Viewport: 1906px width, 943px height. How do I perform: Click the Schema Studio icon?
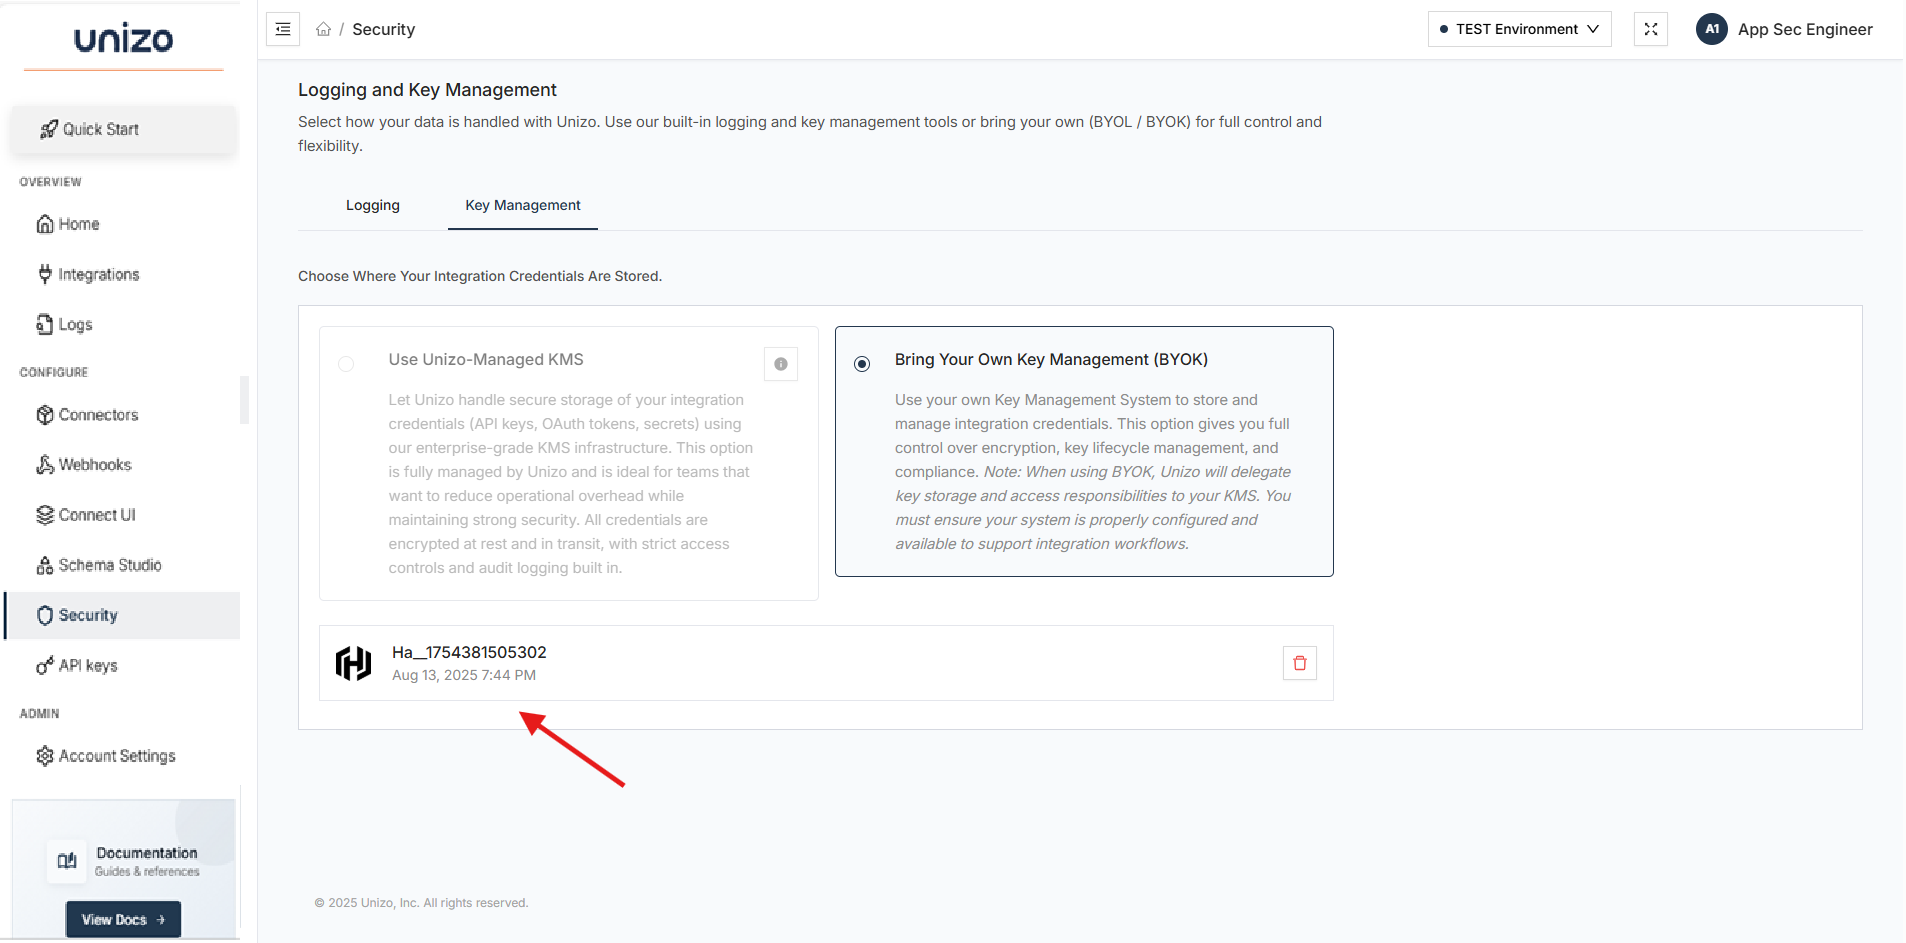pos(45,565)
